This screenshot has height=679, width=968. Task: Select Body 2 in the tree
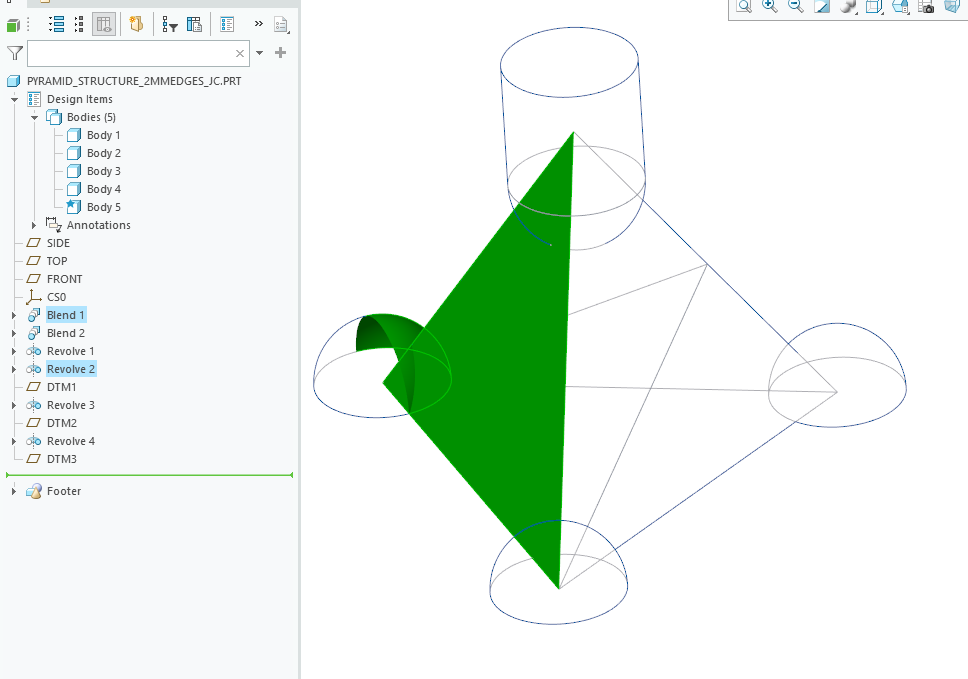[x=104, y=153]
